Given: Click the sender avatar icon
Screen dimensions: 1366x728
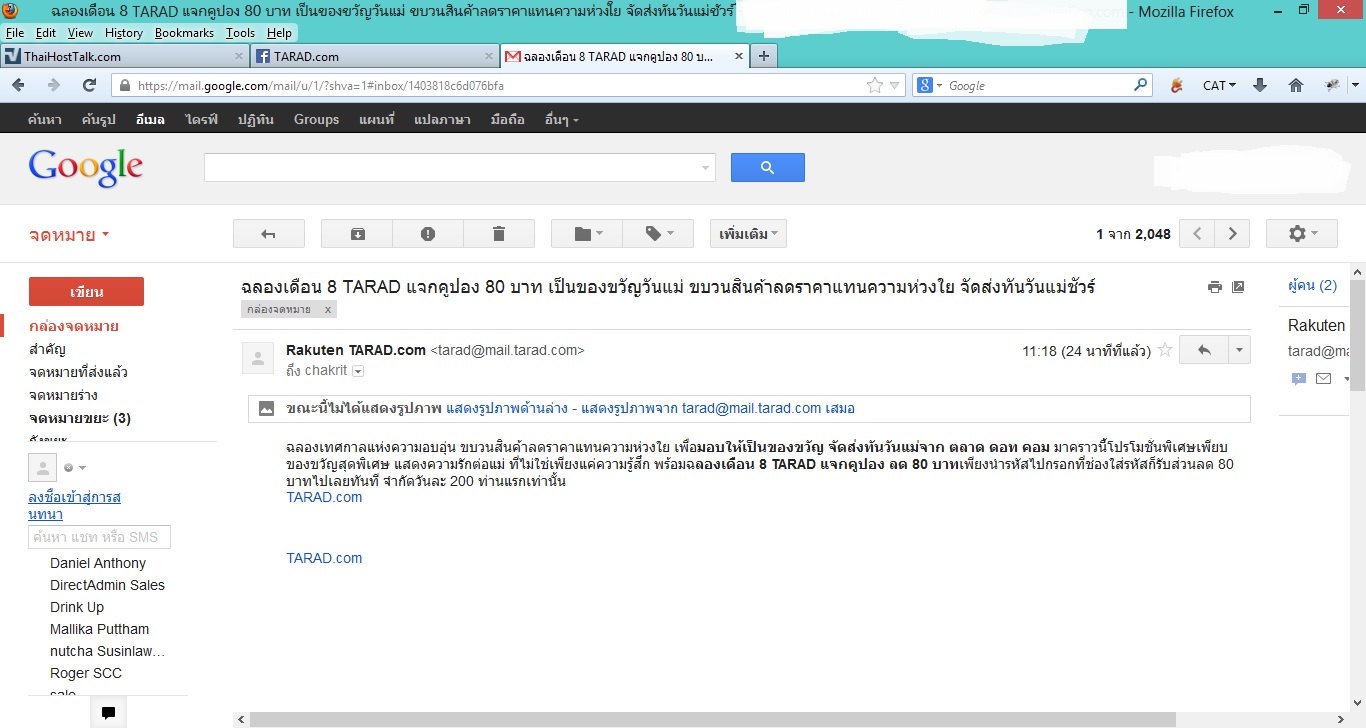Looking at the screenshot, I should point(259,358).
